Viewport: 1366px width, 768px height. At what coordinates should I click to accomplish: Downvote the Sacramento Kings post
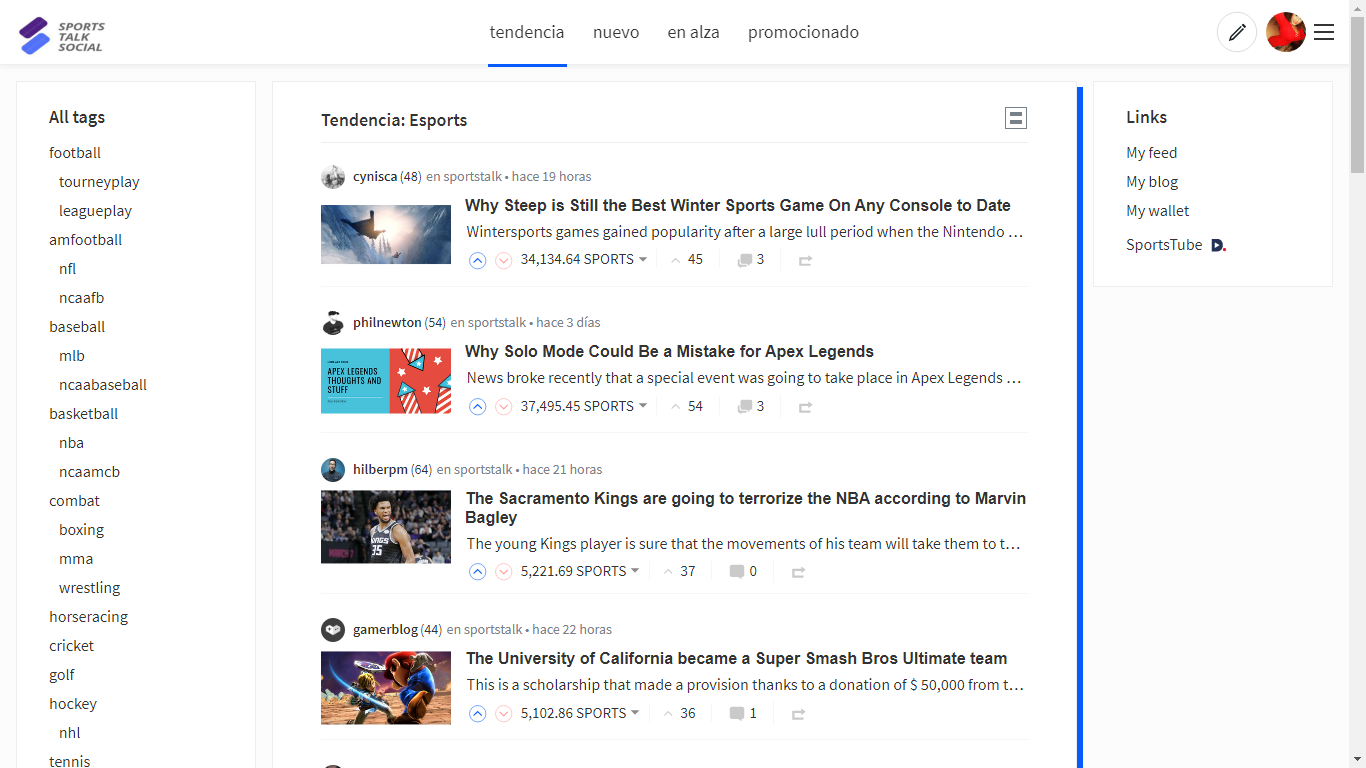[504, 572]
